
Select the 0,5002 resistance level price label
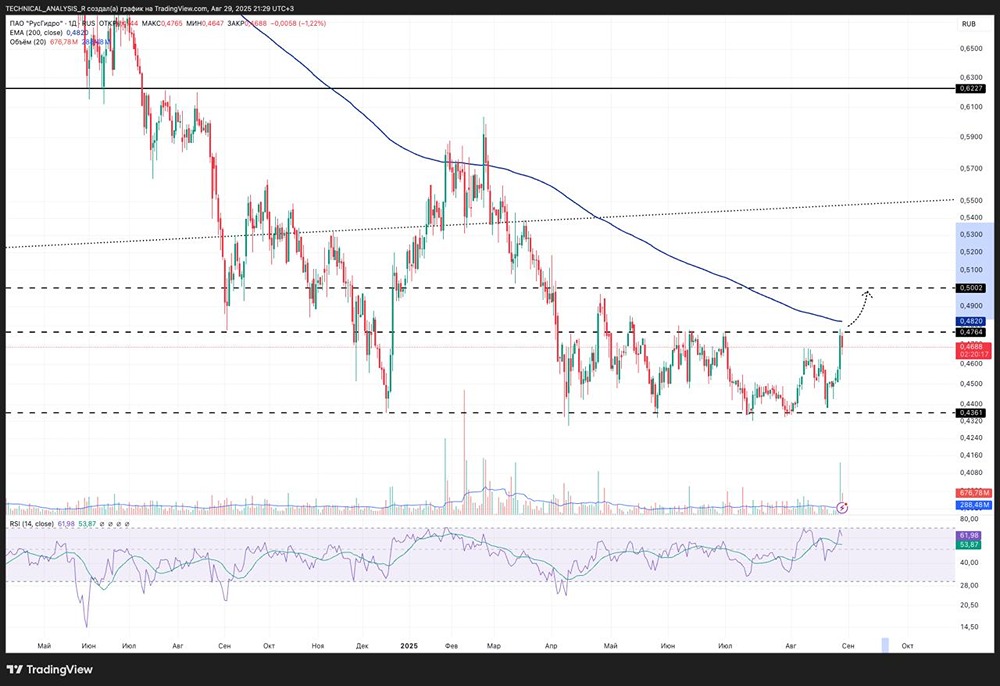pyautogui.click(x=971, y=288)
